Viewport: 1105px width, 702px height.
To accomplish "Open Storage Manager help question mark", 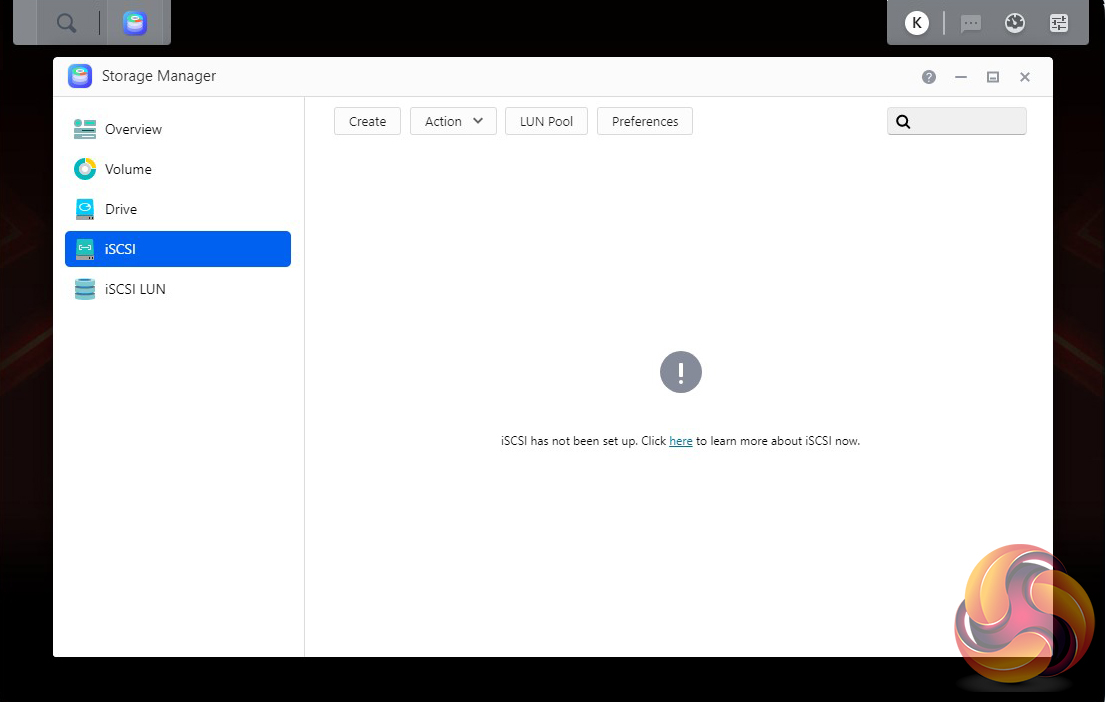I will tap(928, 77).
